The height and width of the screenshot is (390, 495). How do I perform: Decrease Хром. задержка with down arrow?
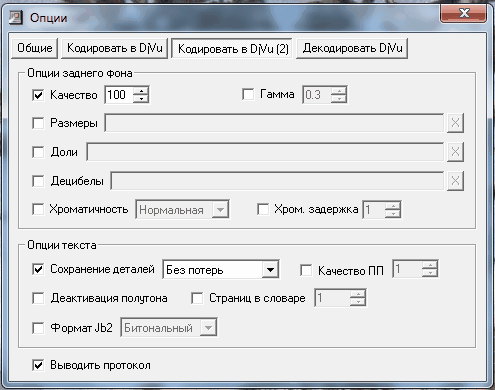393,214
